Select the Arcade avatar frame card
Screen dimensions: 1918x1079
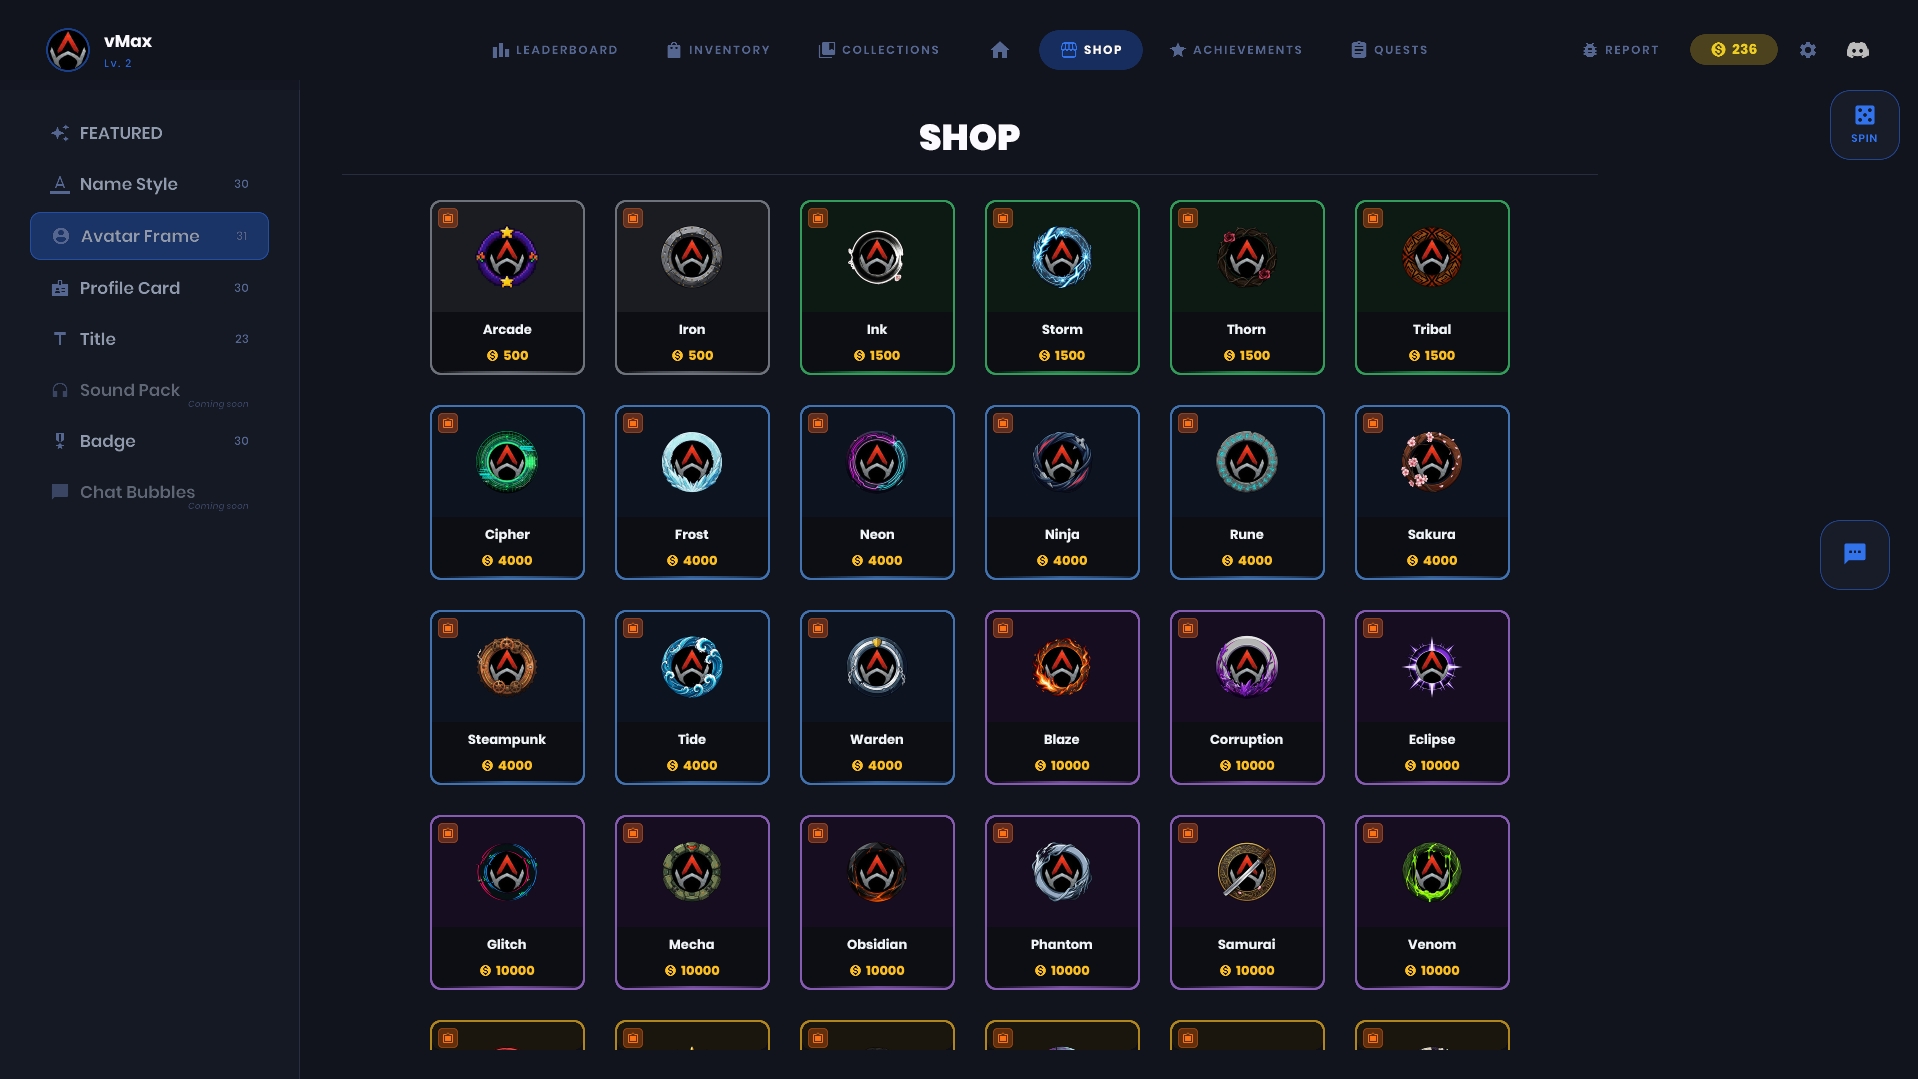(x=507, y=288)
